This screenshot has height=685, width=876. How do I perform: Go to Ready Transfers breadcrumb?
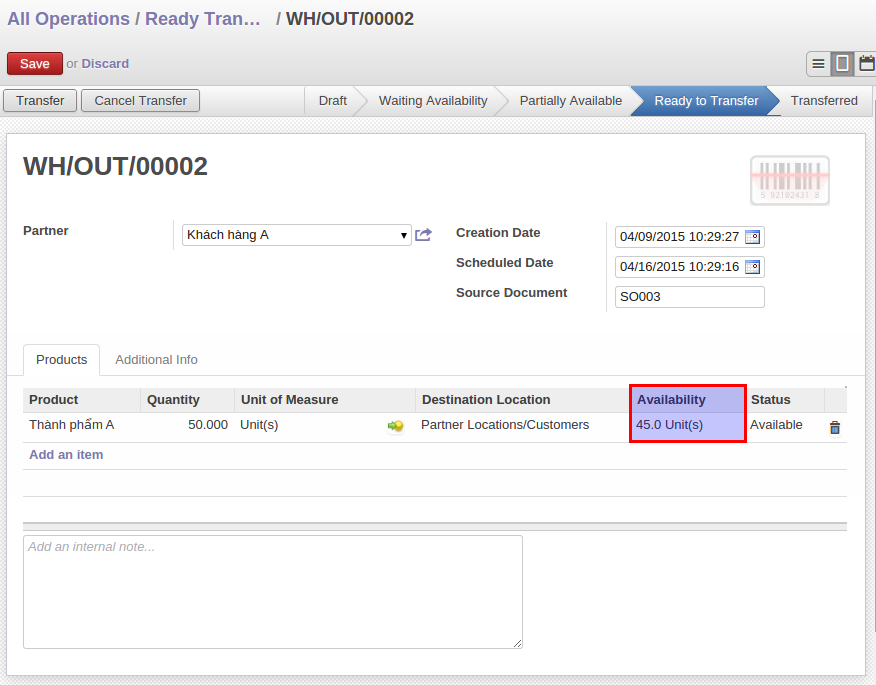(203, 19)
